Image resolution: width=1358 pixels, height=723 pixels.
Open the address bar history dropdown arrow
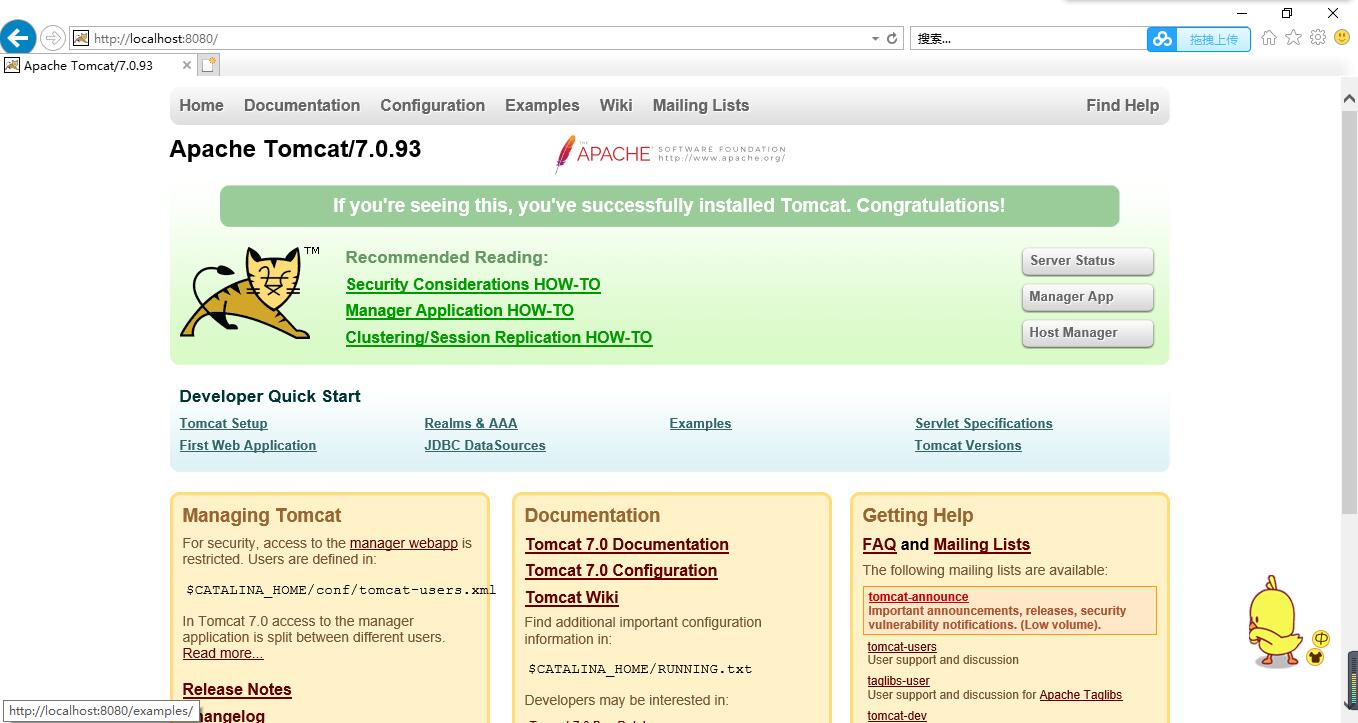(x=876, y=39)
